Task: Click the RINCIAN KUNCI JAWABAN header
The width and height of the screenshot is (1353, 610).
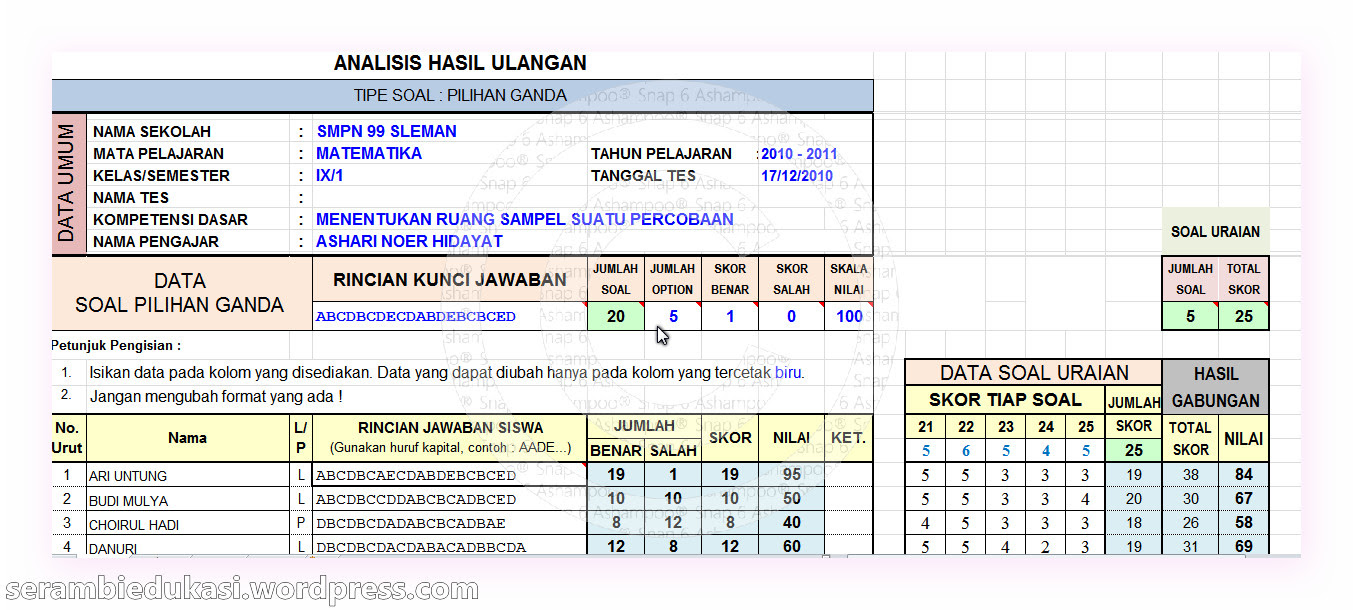Action: coord(449,280)
